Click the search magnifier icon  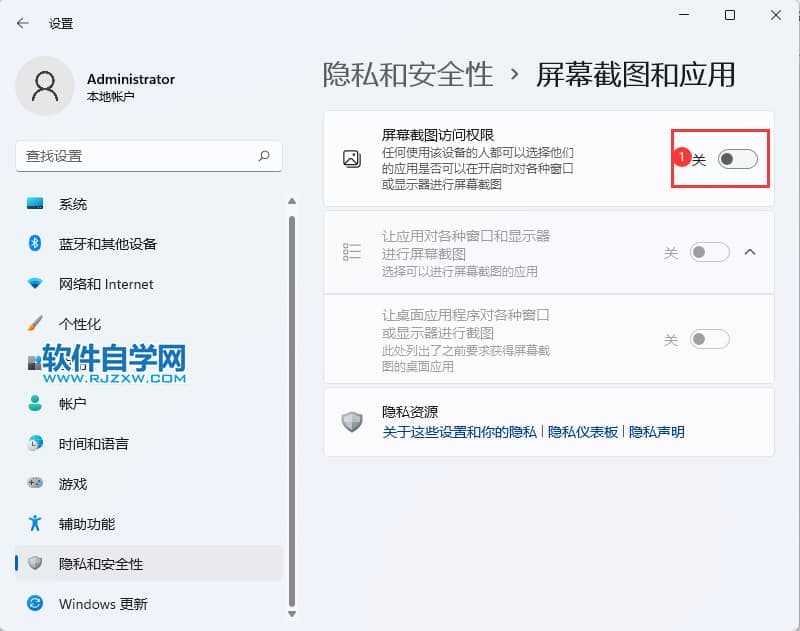click(264, 156)
